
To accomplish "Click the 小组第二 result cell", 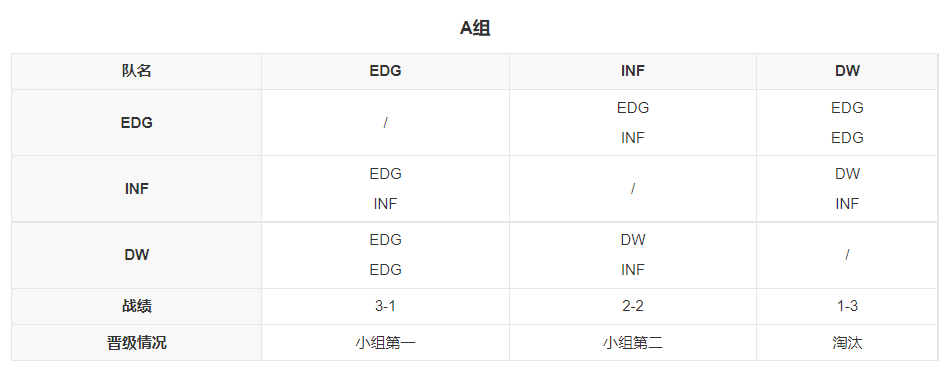I will pos(633,343).
